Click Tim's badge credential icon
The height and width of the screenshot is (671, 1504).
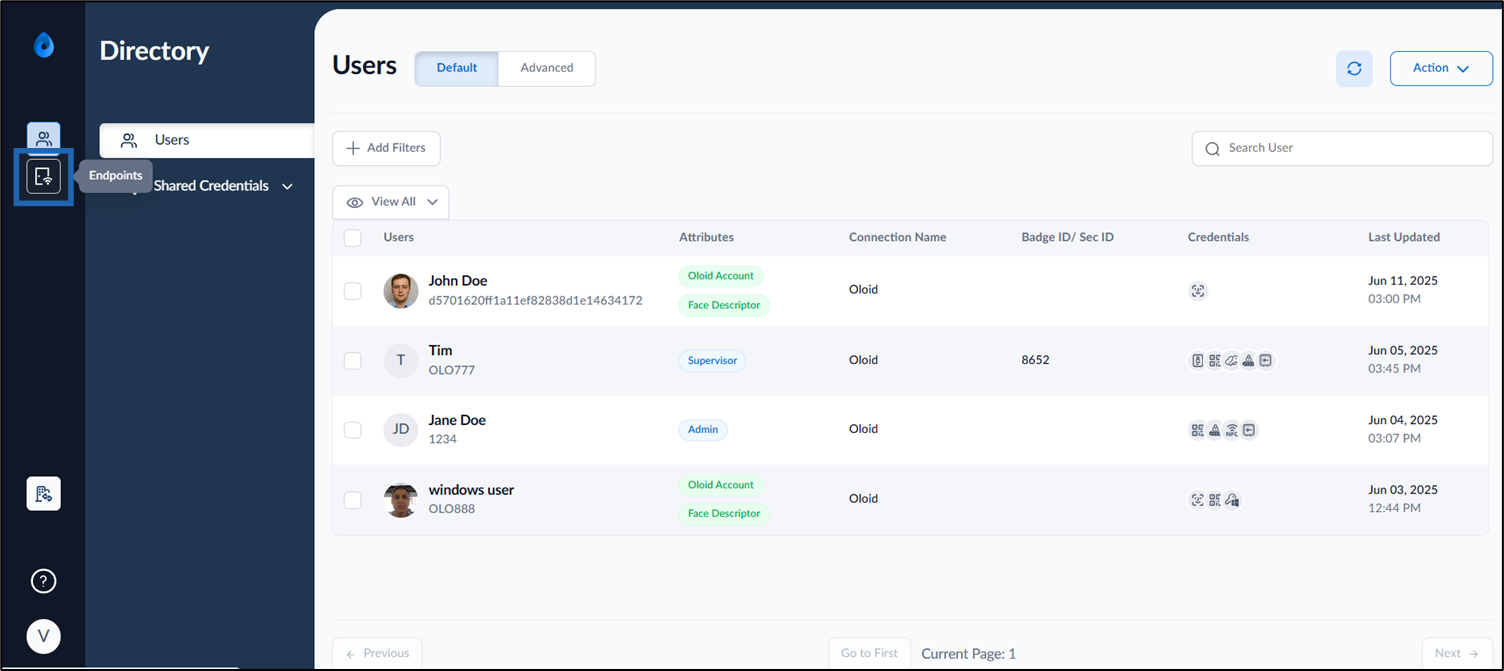1197,361
